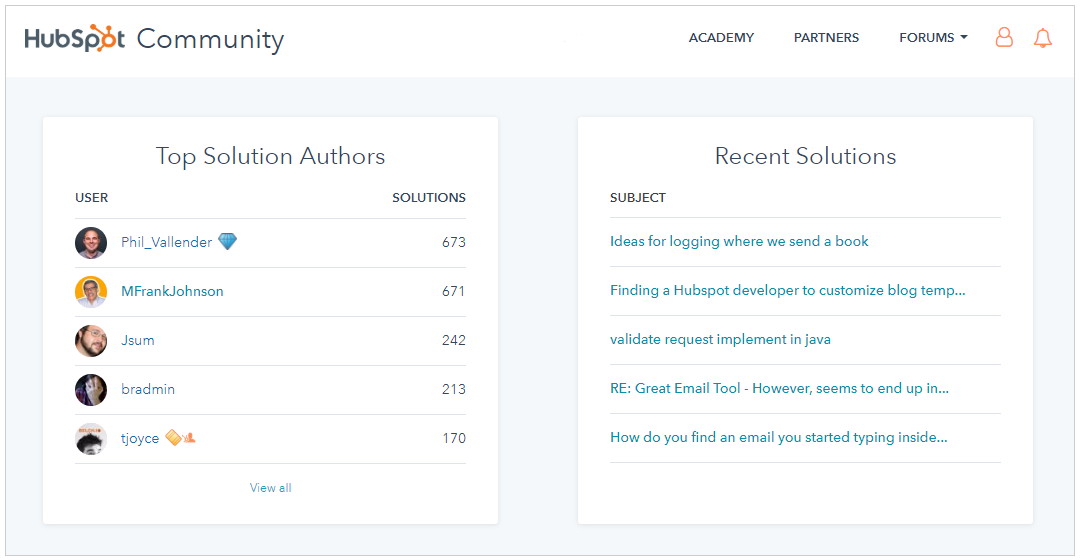Click the orange badge next to tjoyce

coord(181,437)
